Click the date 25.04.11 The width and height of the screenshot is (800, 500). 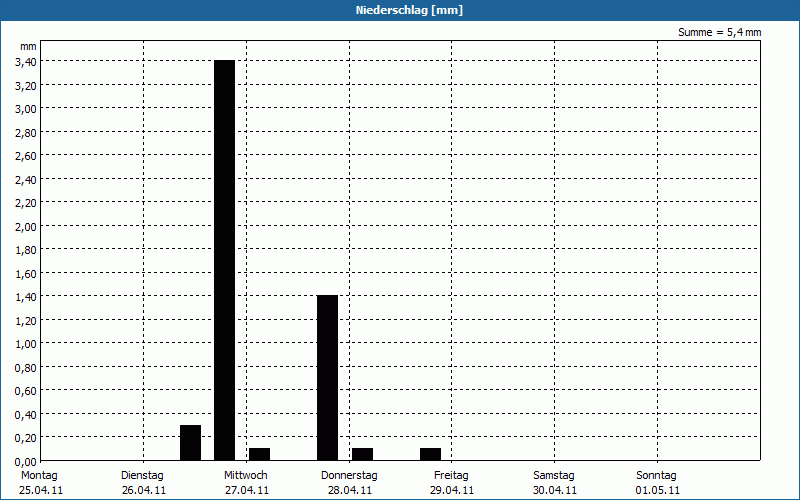coord(41,490)
